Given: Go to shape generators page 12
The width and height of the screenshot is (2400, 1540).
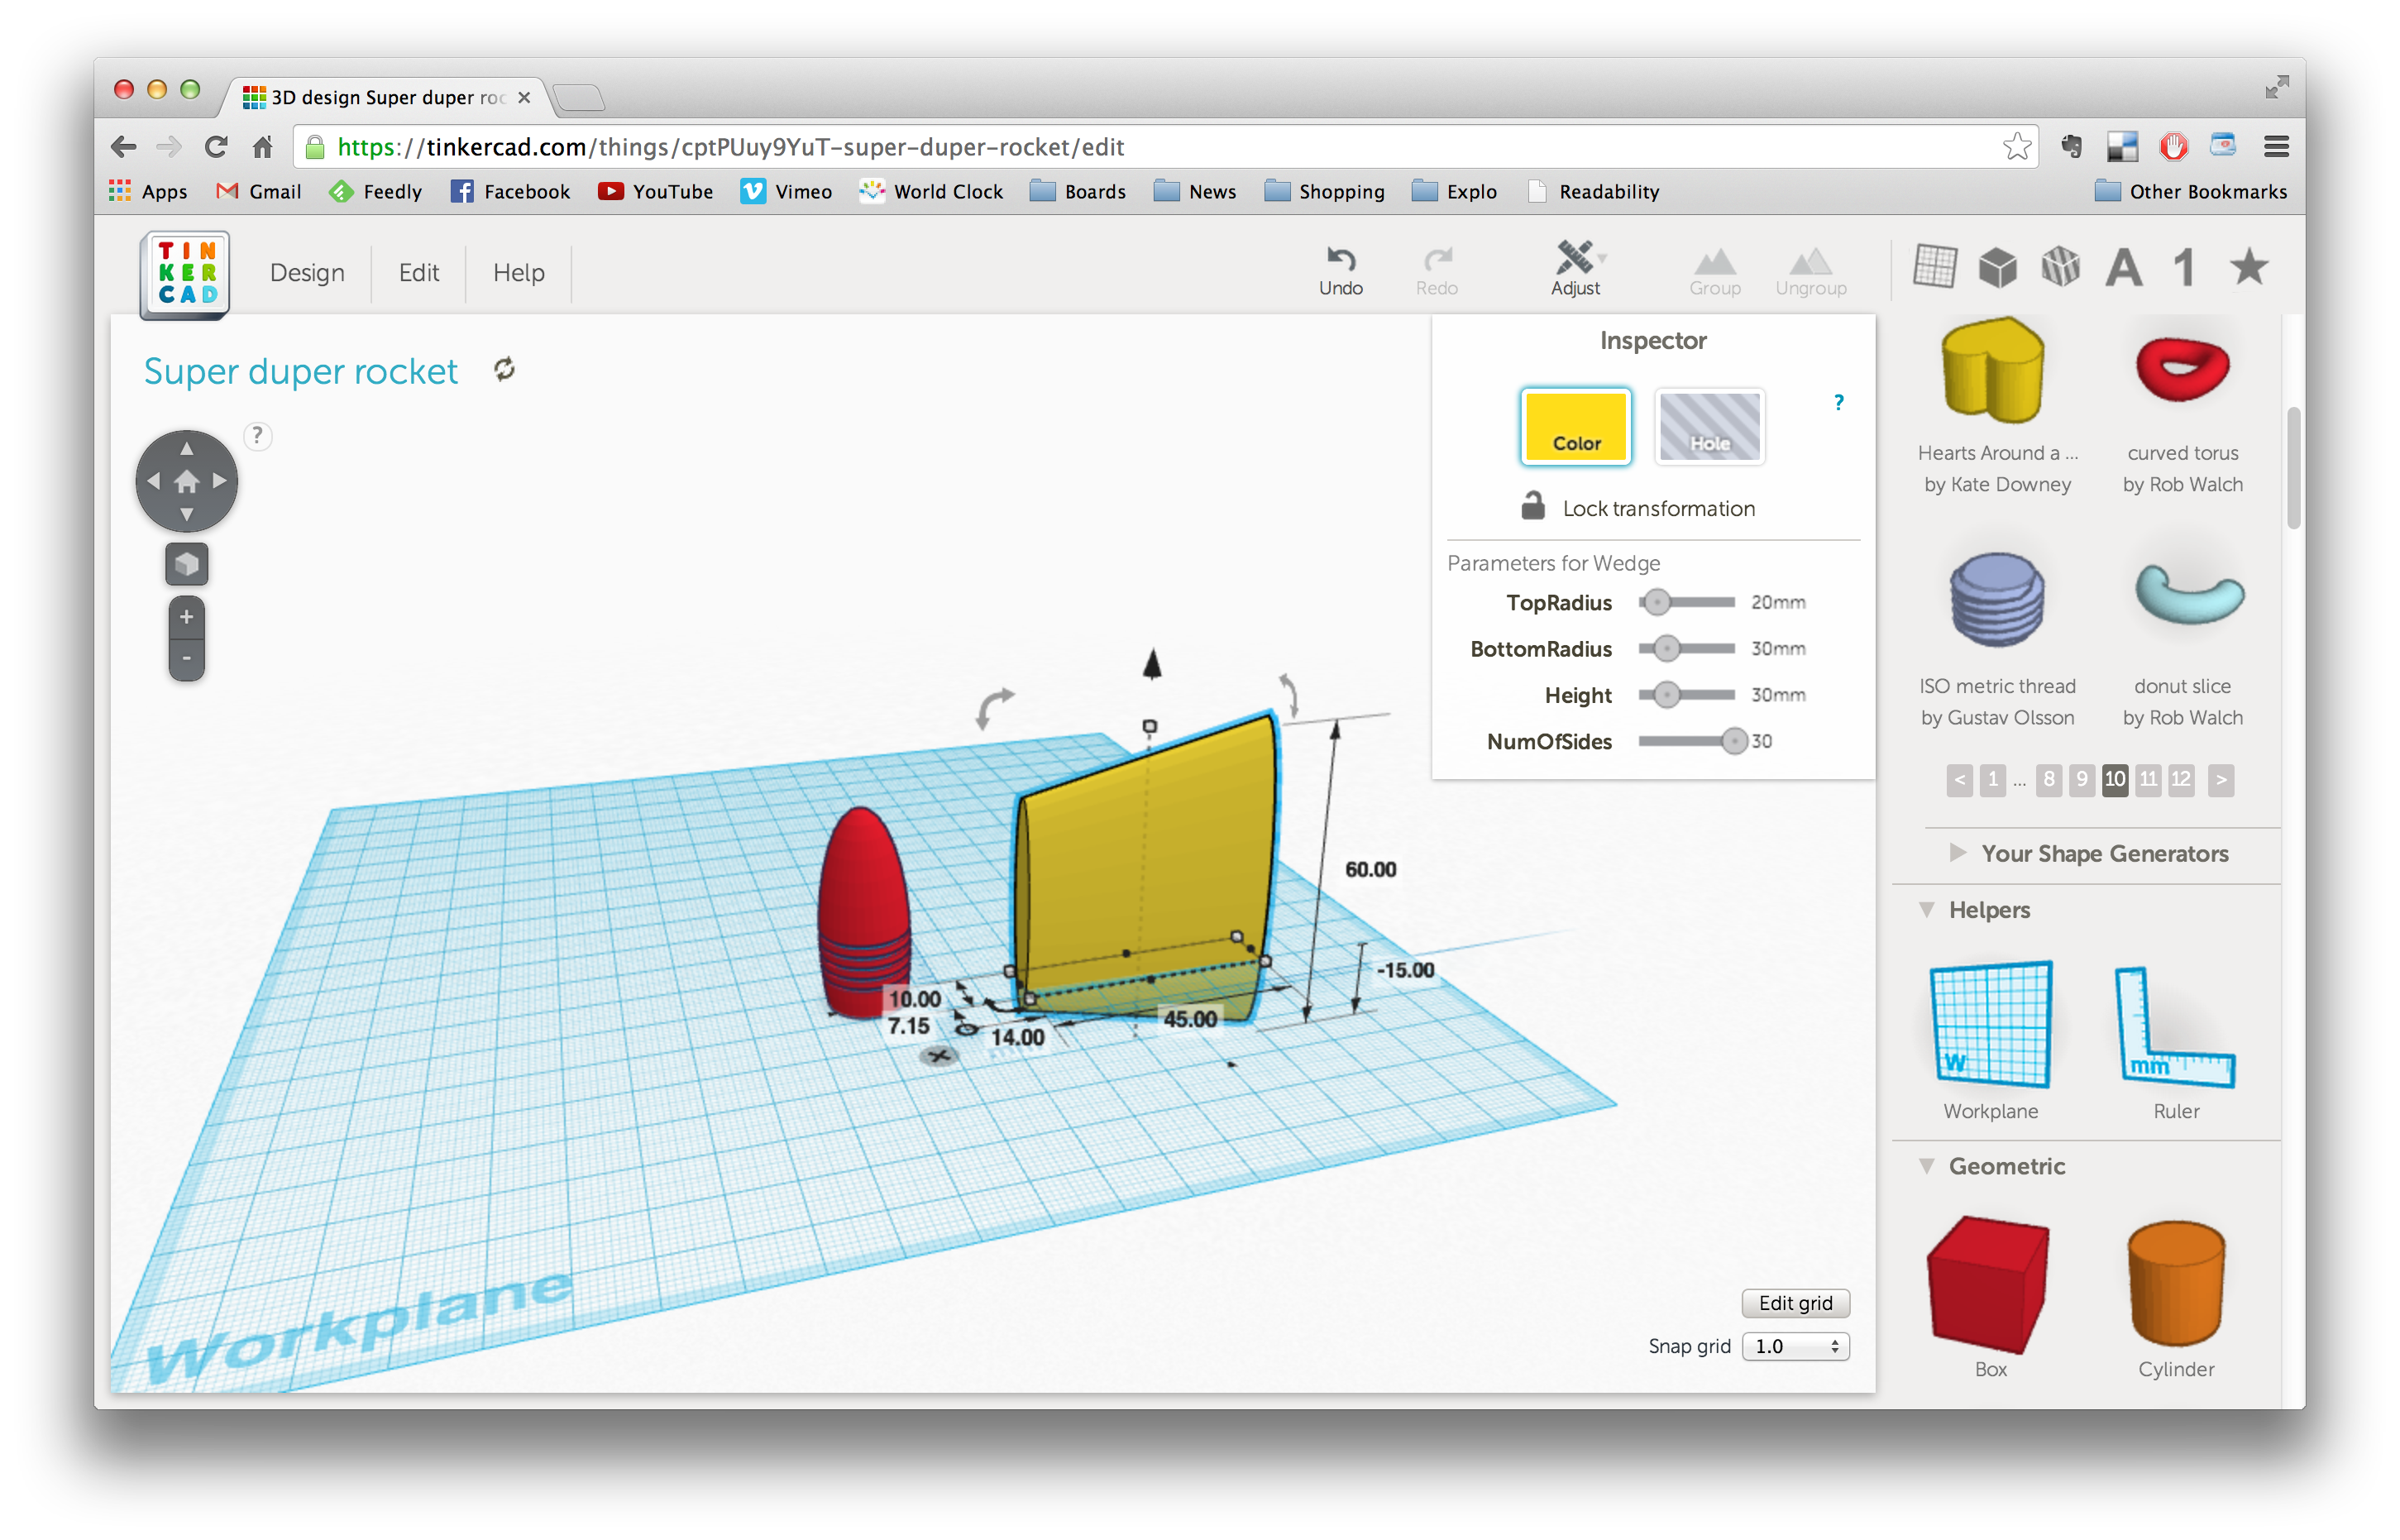Looking at the screenshot, I should (2181, 779).
